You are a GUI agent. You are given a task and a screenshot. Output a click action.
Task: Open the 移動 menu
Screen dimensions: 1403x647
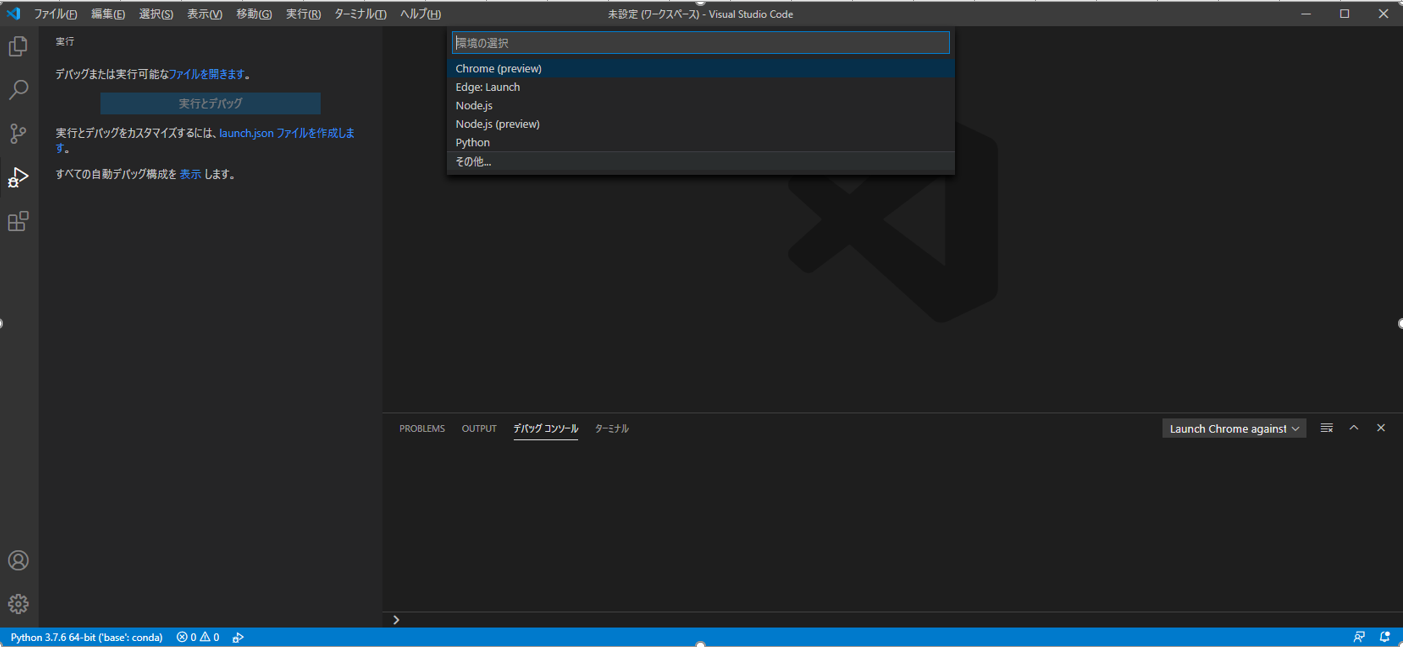(x=254, y=14)
